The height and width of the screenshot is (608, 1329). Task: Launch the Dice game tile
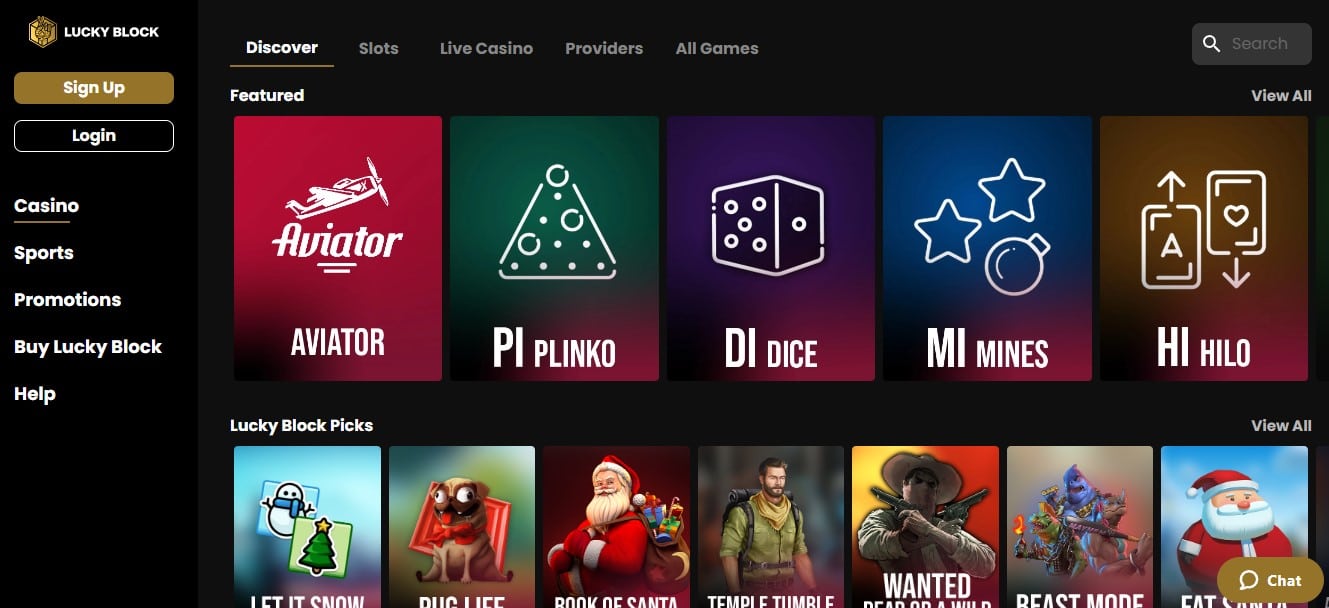tap(771, 248)
